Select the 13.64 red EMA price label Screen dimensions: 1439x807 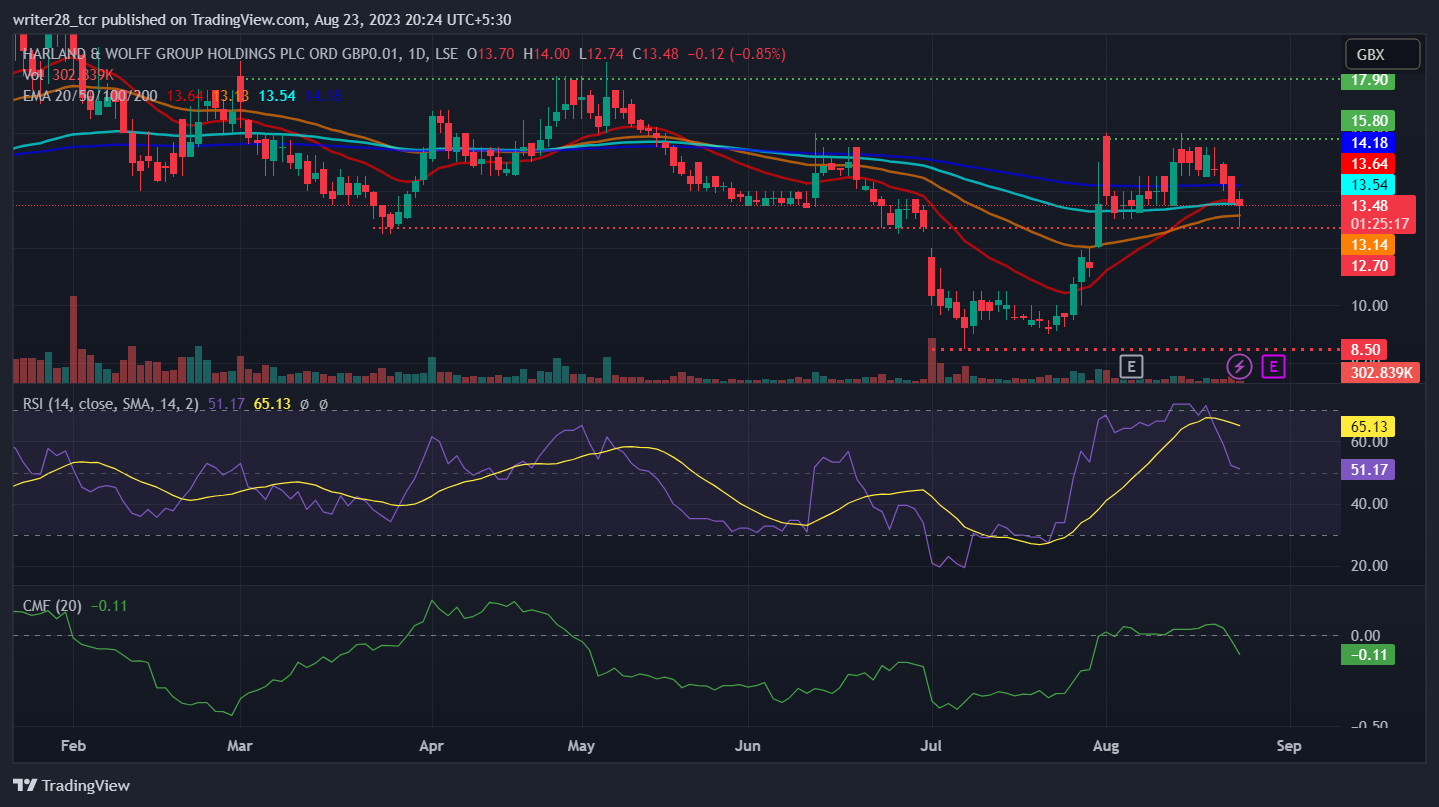[1367, 163]
